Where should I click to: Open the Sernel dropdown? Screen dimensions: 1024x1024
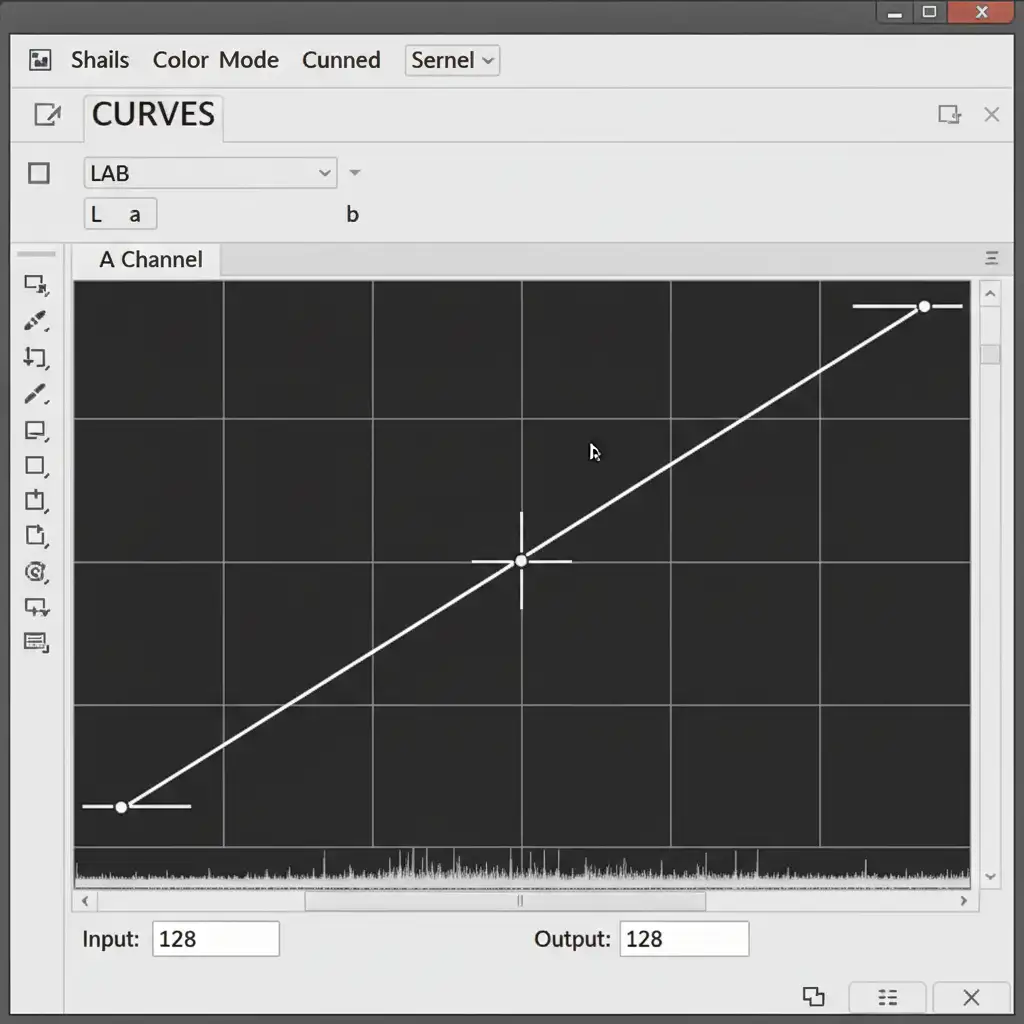tap(452, 60)
